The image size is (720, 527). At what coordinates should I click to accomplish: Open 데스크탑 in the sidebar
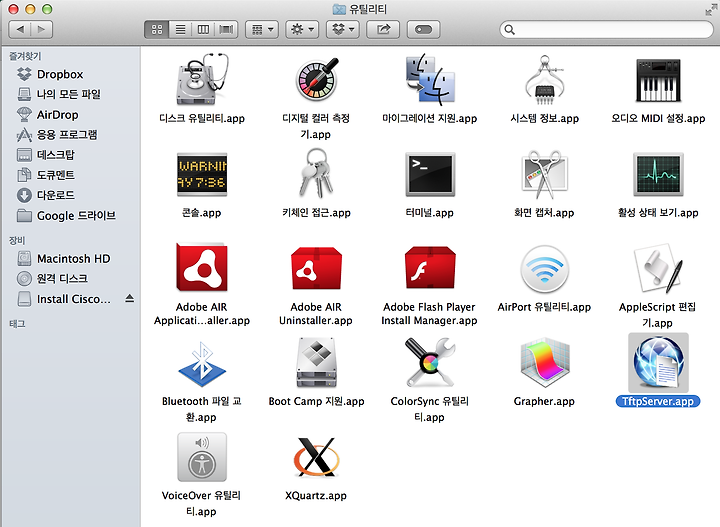[x=56, y=155]
